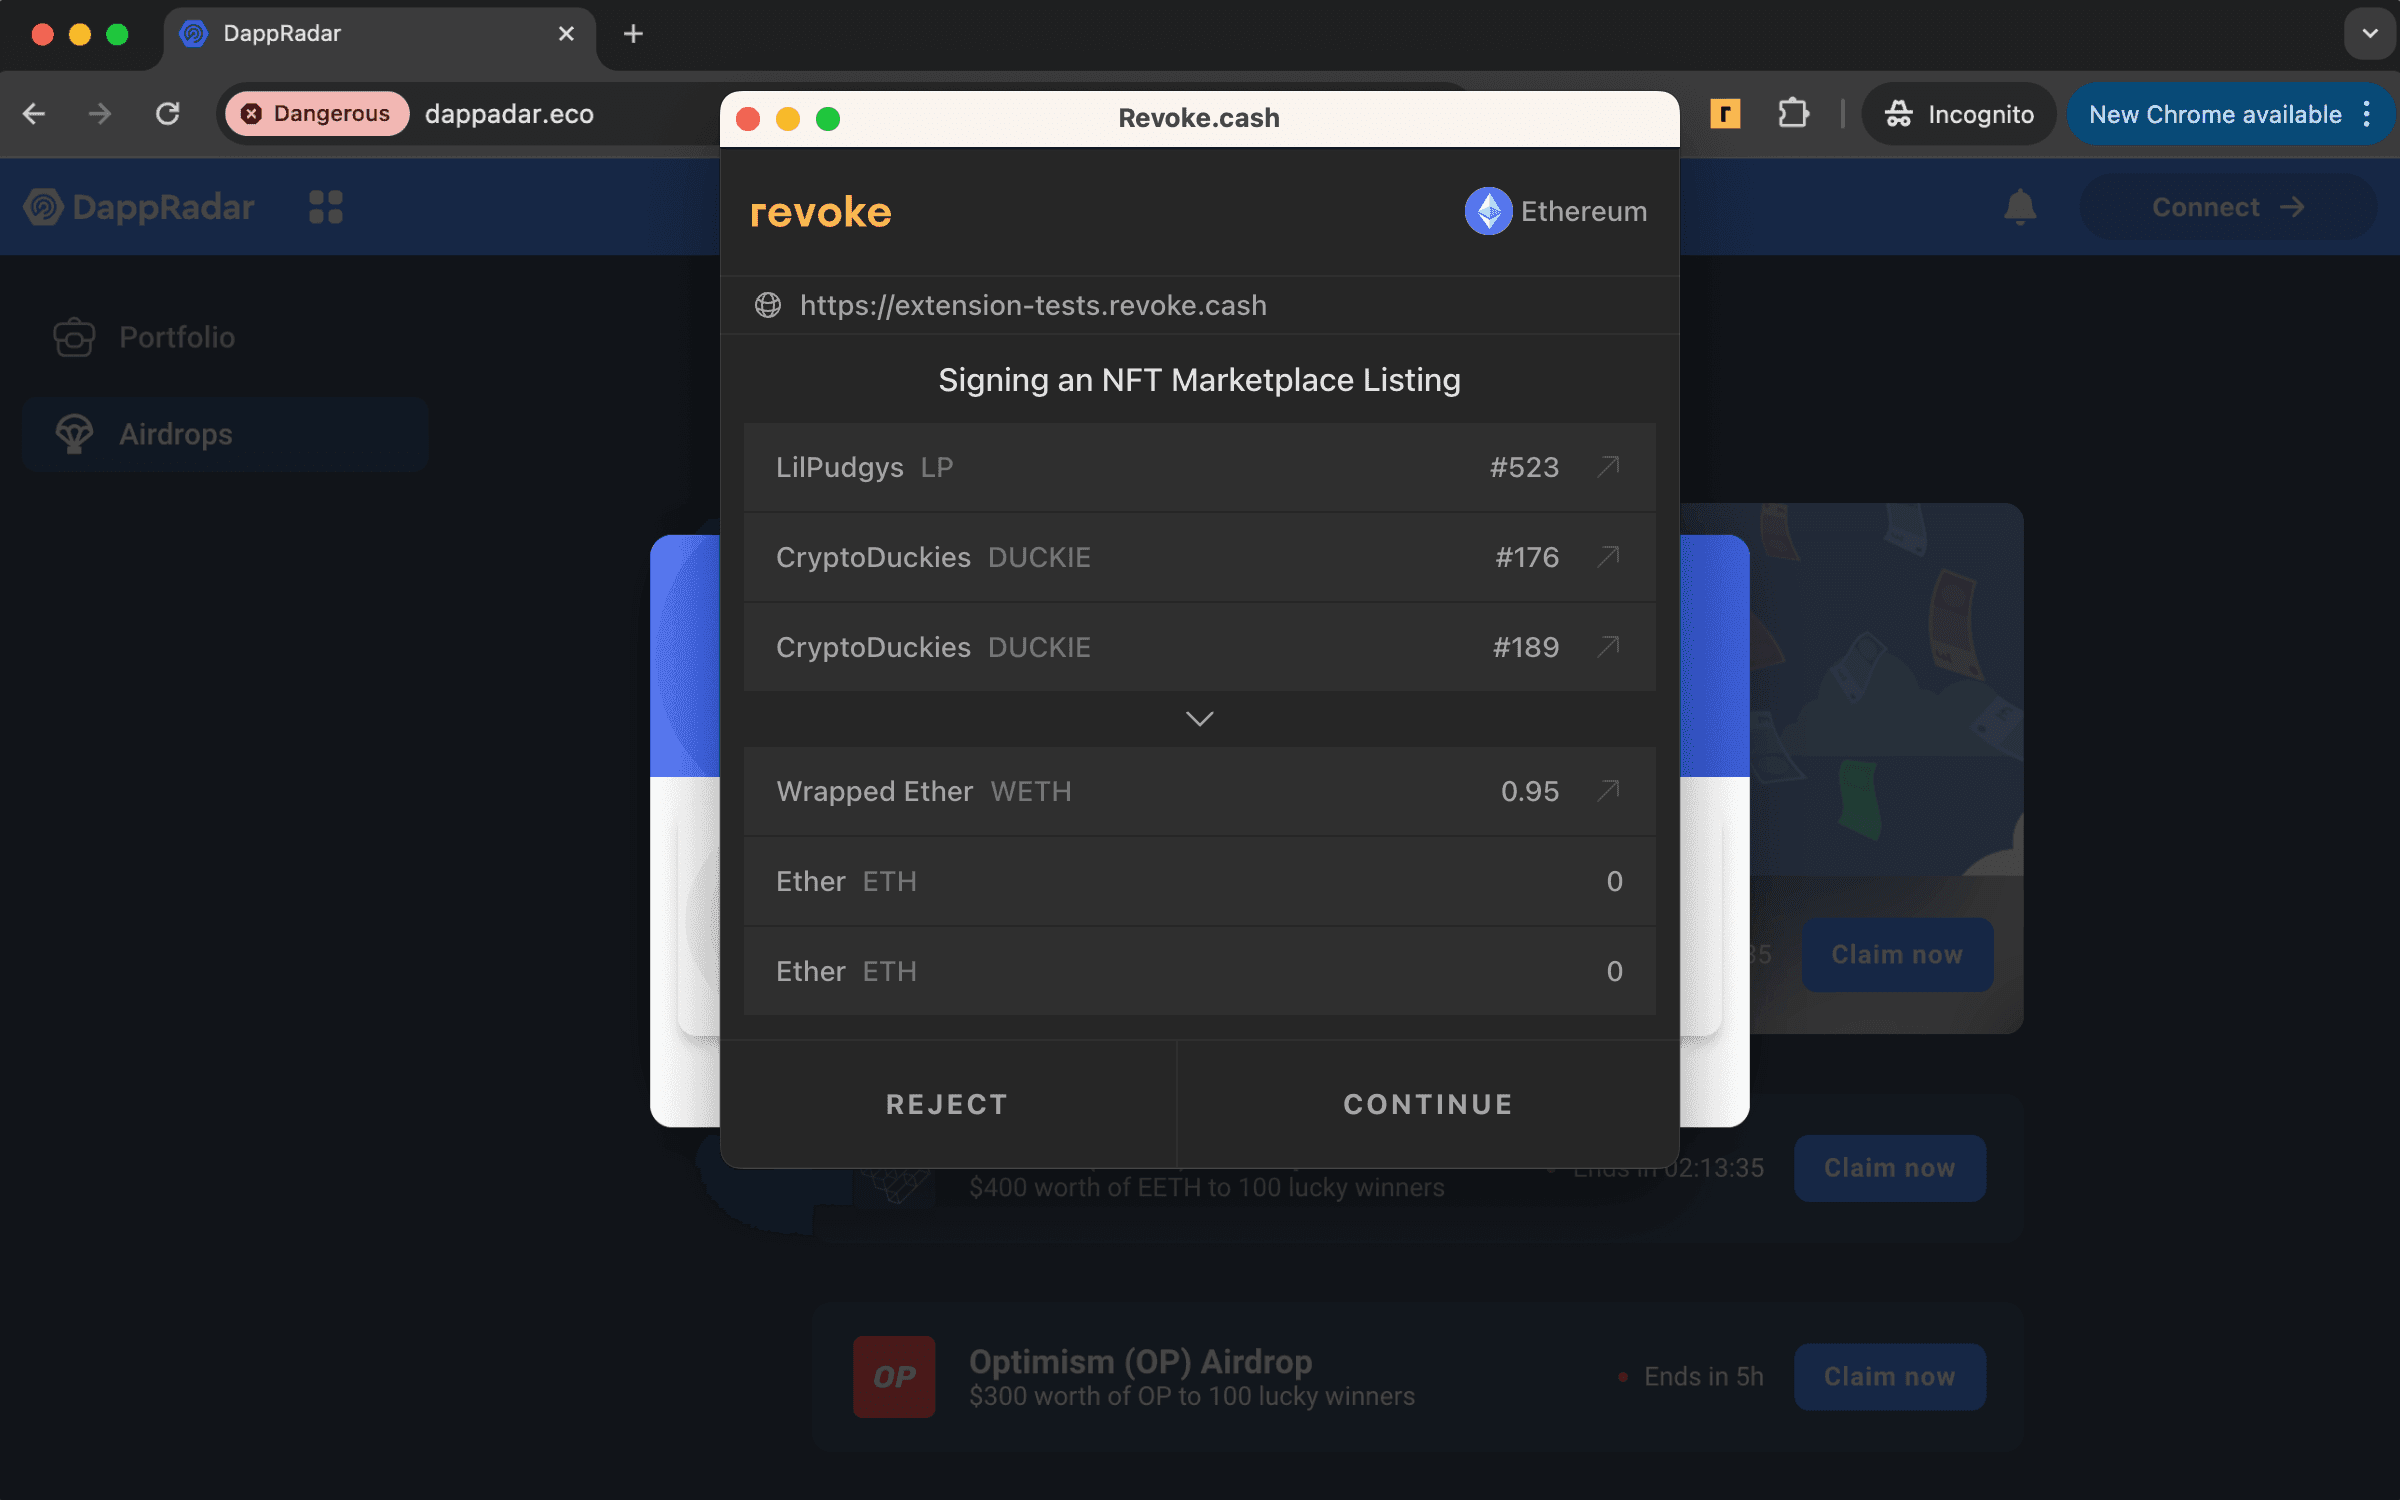The height and width of the screenshot is (1500, 2400).
Task: Click the REJECT button
Action: pos(947,1104)
